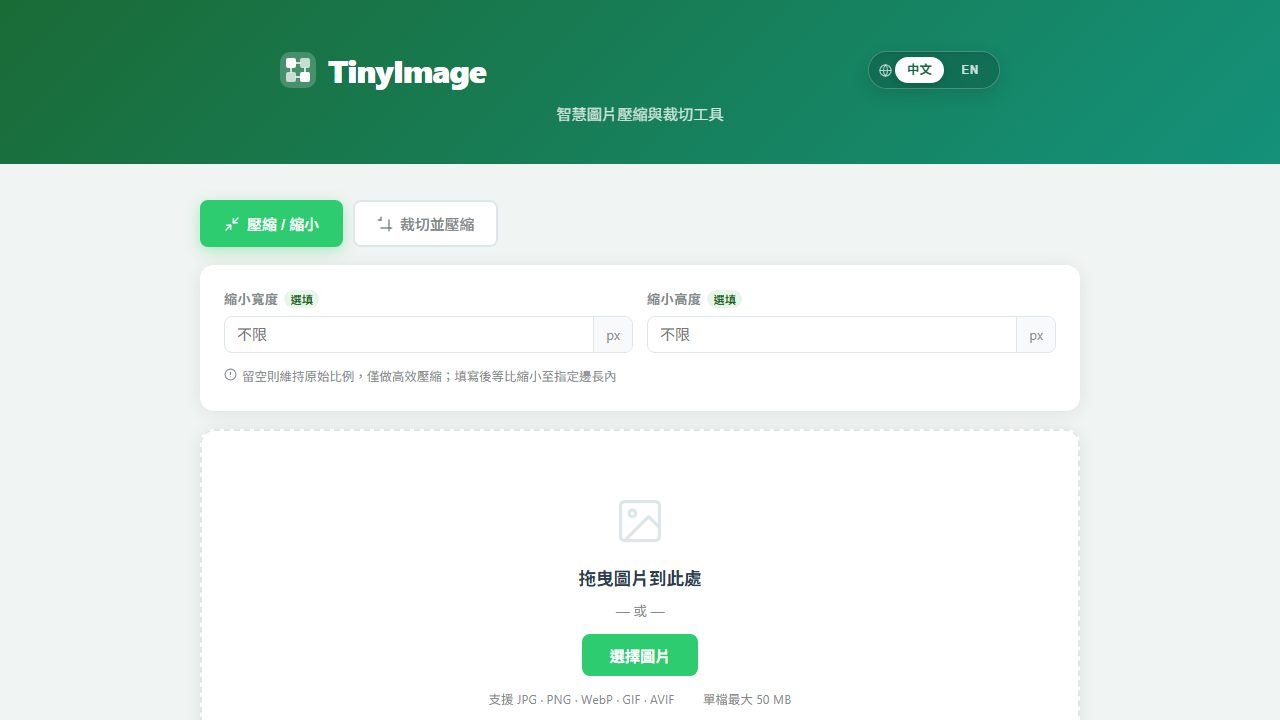The image size is (1280, 720).
Task: Switch language to 中文
Action: [919, 70]
